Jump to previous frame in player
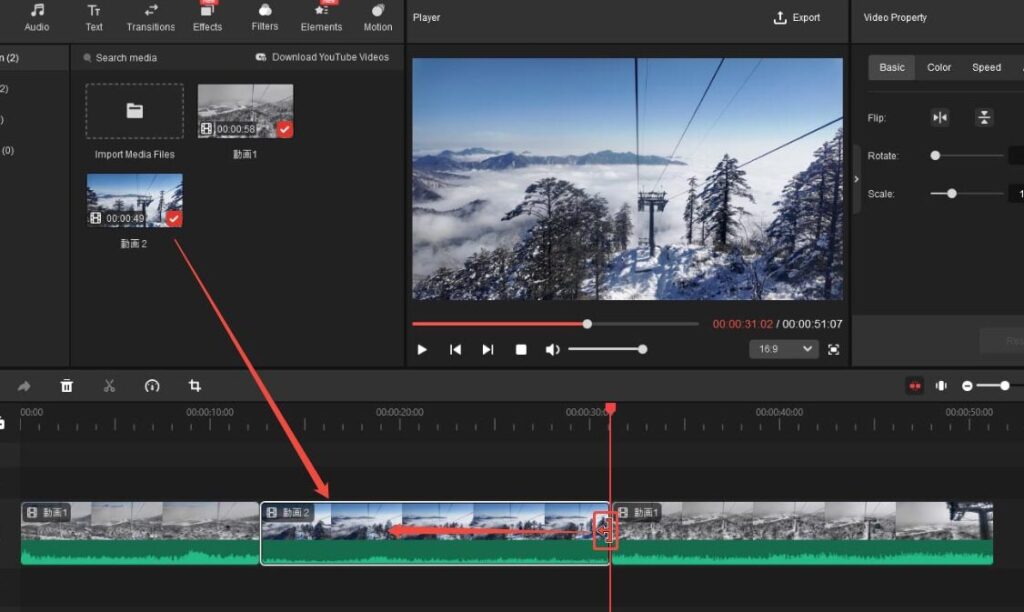The width and height of the screenshot is (1024, 612). click(455, 349)
